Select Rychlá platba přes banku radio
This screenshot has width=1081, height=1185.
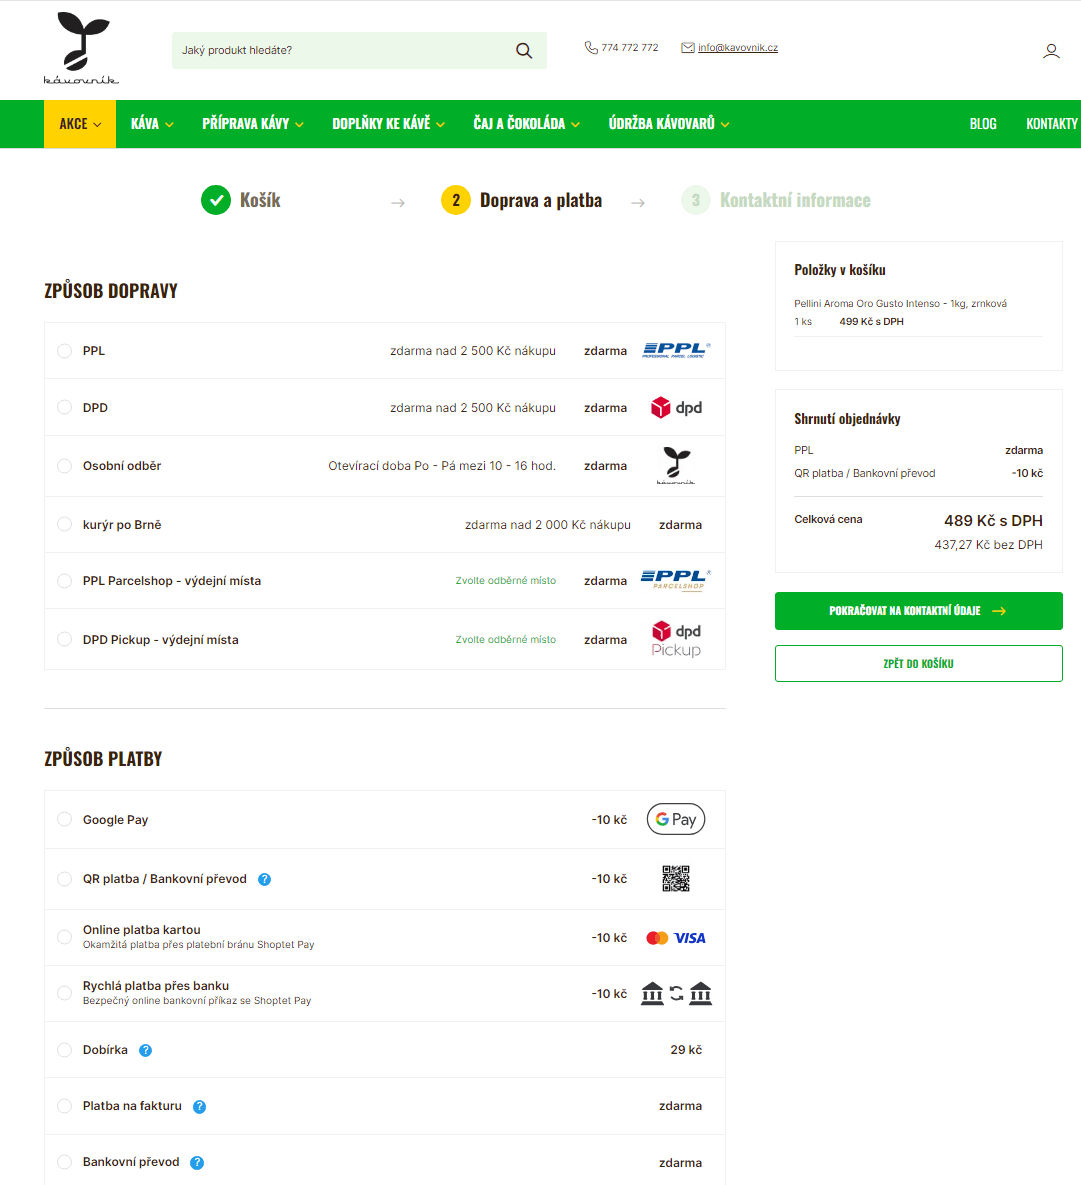tap(65, 993)
